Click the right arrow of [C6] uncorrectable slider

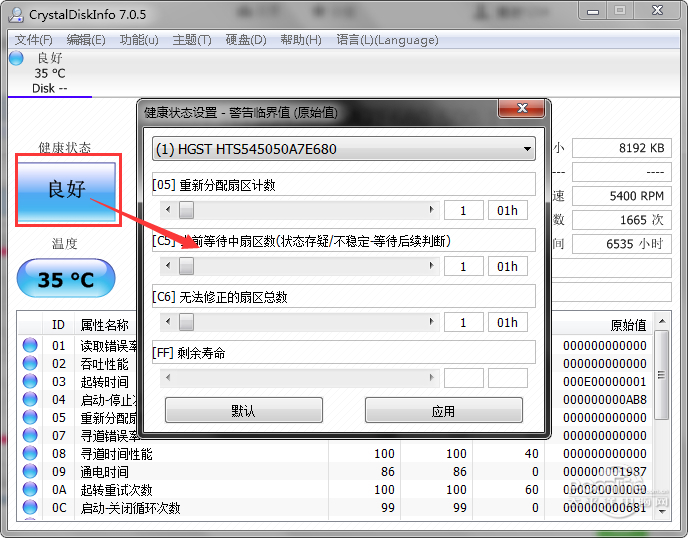click(431, 322)
